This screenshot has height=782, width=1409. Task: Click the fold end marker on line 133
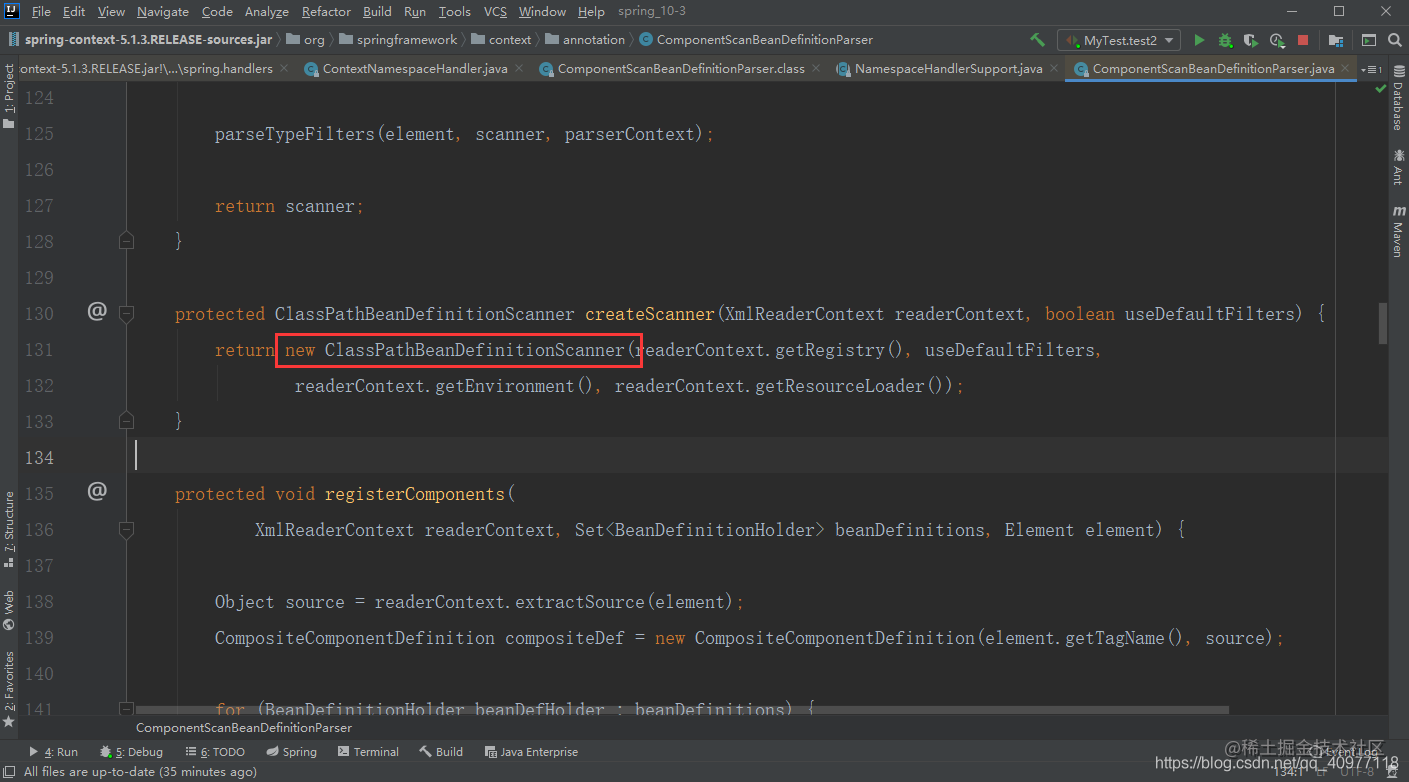click(126, 420)
